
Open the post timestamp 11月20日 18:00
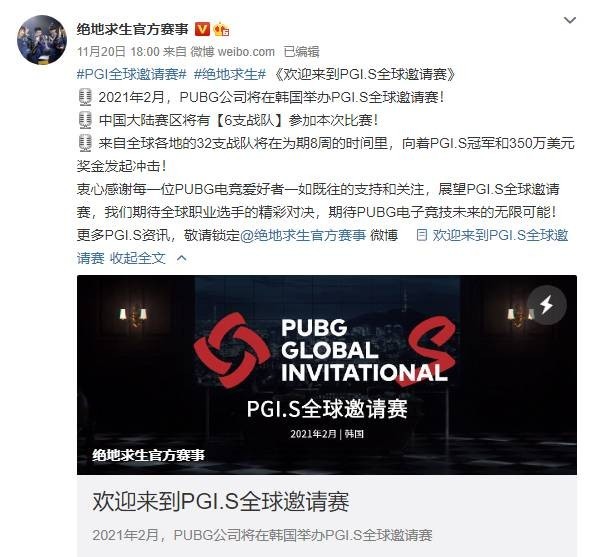pos(118,51)
